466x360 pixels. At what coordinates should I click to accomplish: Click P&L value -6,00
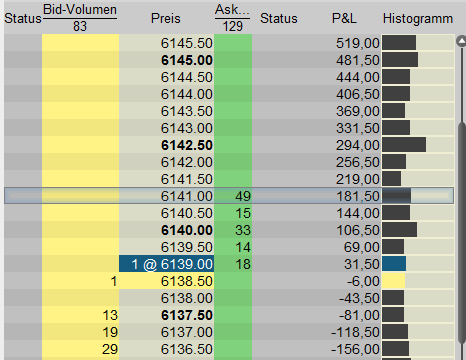(x=363, y=281)
